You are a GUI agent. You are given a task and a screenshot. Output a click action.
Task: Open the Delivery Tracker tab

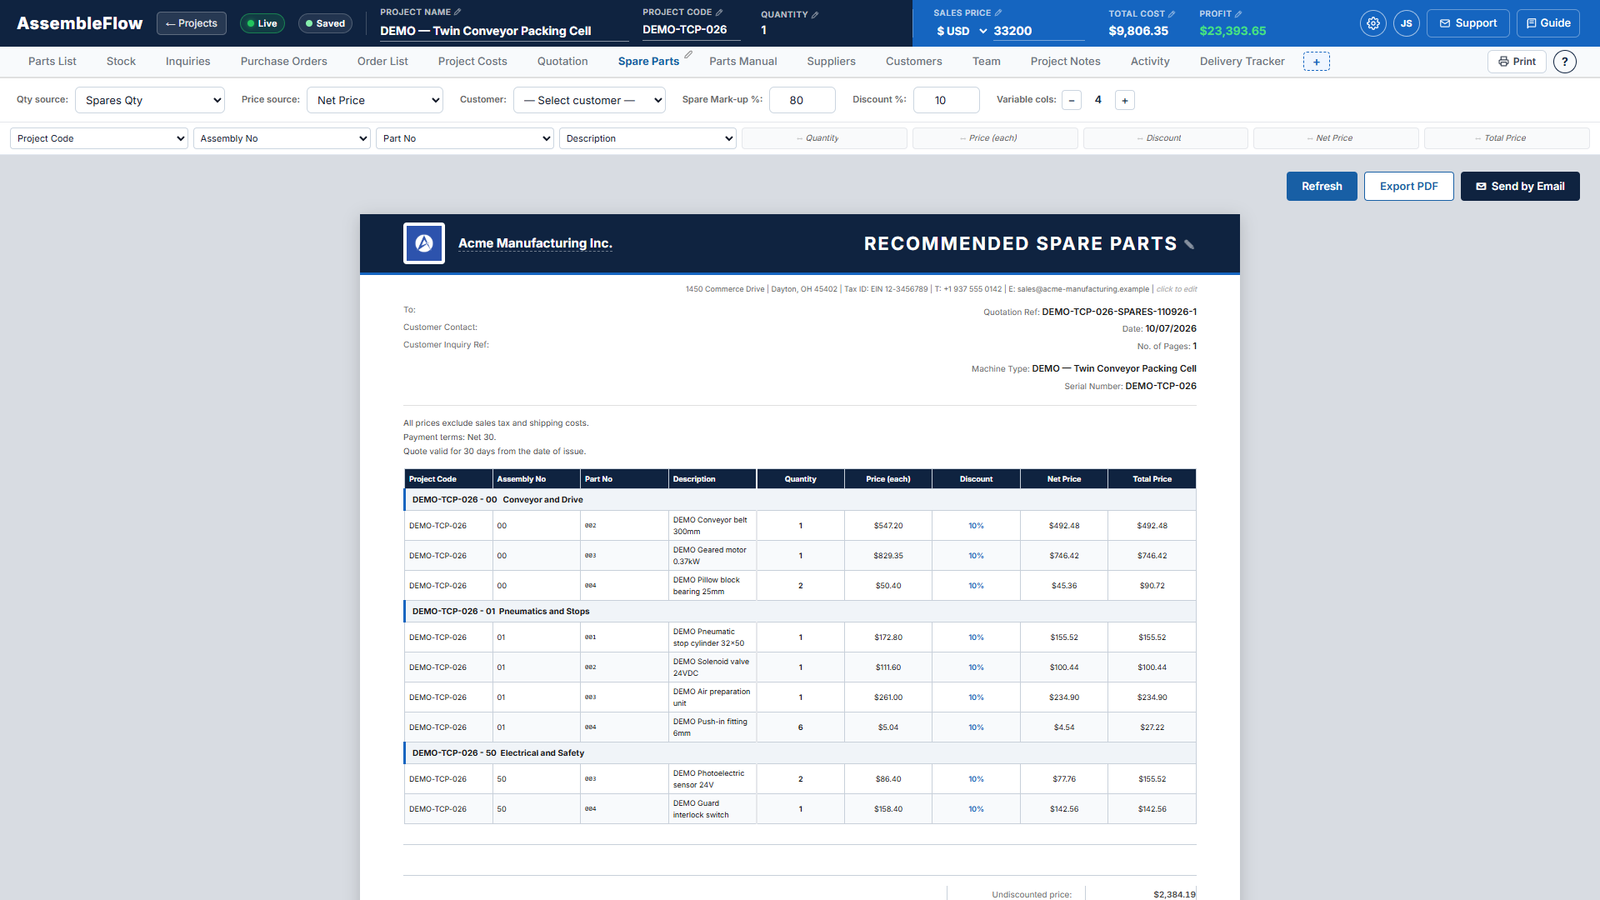1242,62
